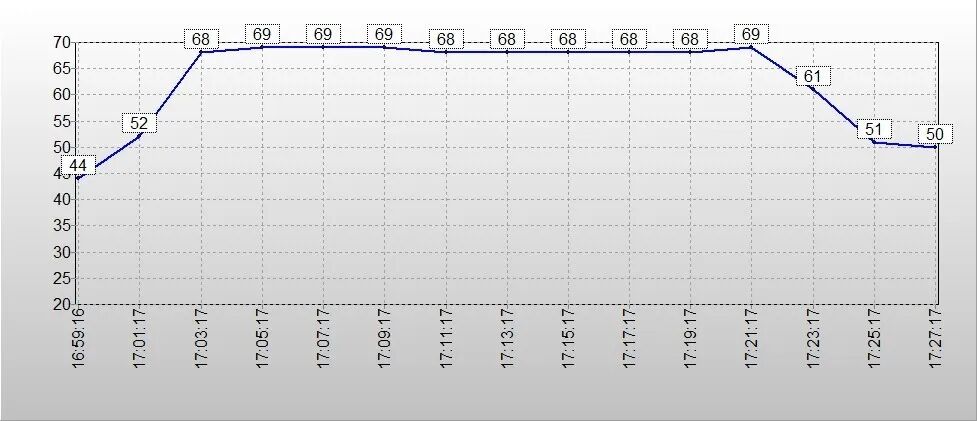Click the data label 44 at chart start

pos(78,165)
